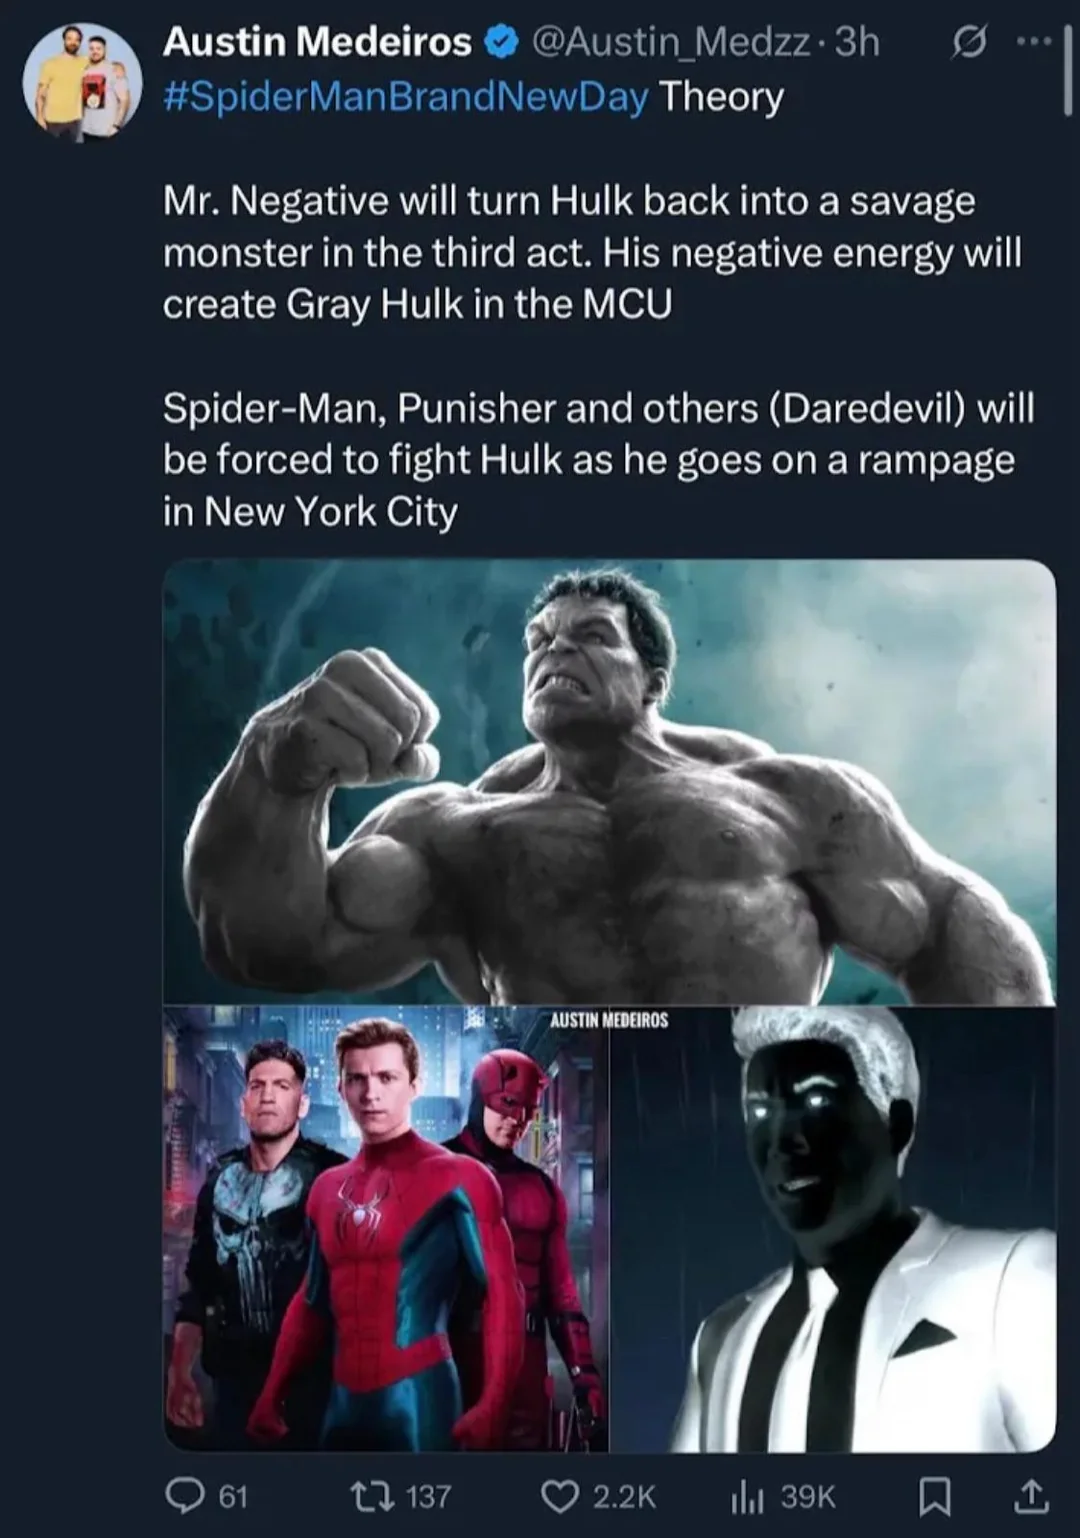Click the 137 reposts count
The width and height of the screenshot is (1080, 1538).
(429, 1496)
